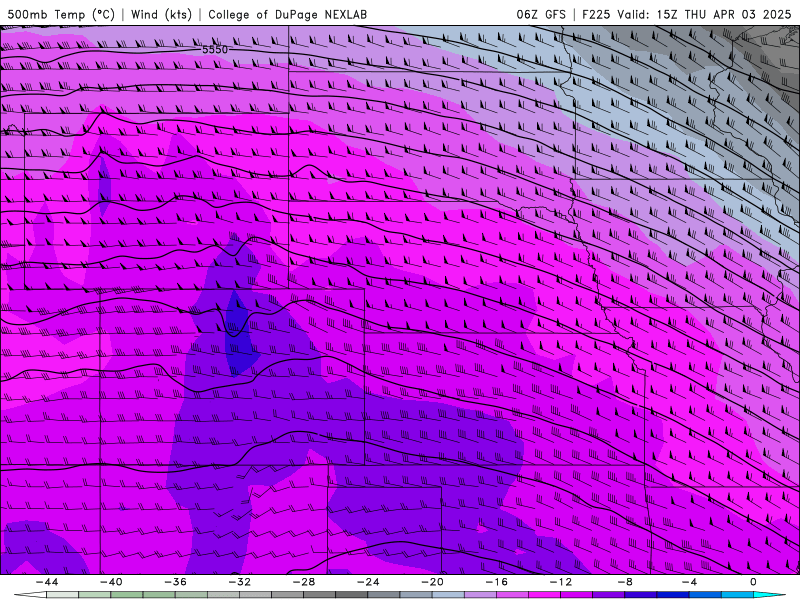
Task: Click the -4 colorbar label
Action: click(689, 582)
